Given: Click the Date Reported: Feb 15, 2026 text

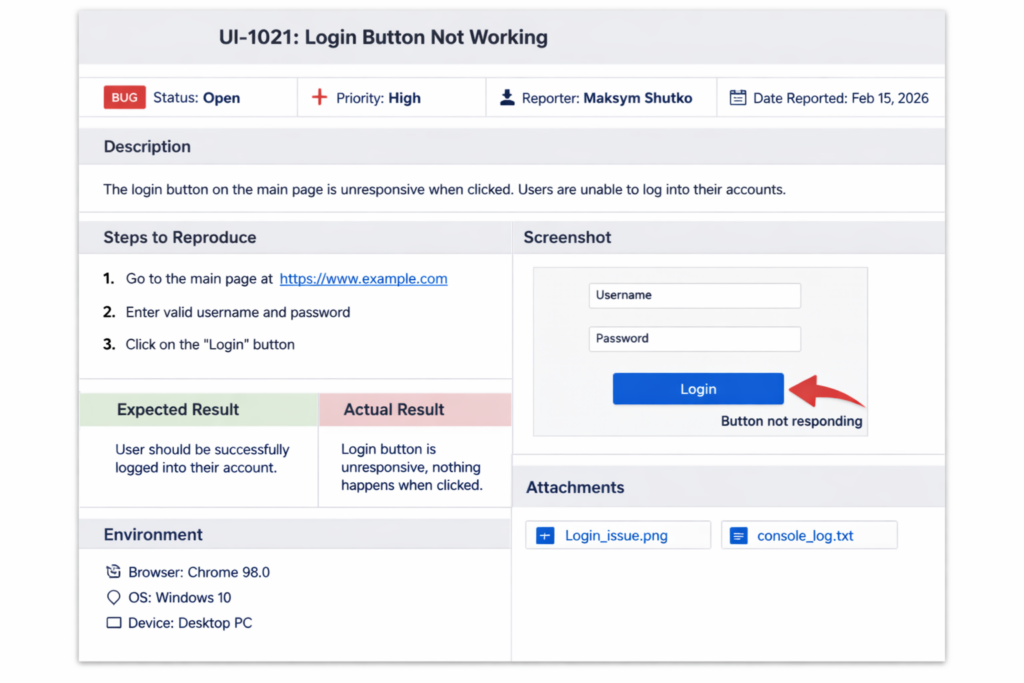Looking at the screenshot, I should click(840, 98).
